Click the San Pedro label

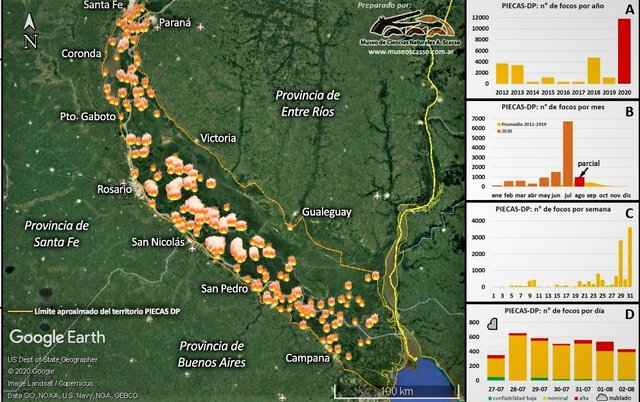click(224, 289)
